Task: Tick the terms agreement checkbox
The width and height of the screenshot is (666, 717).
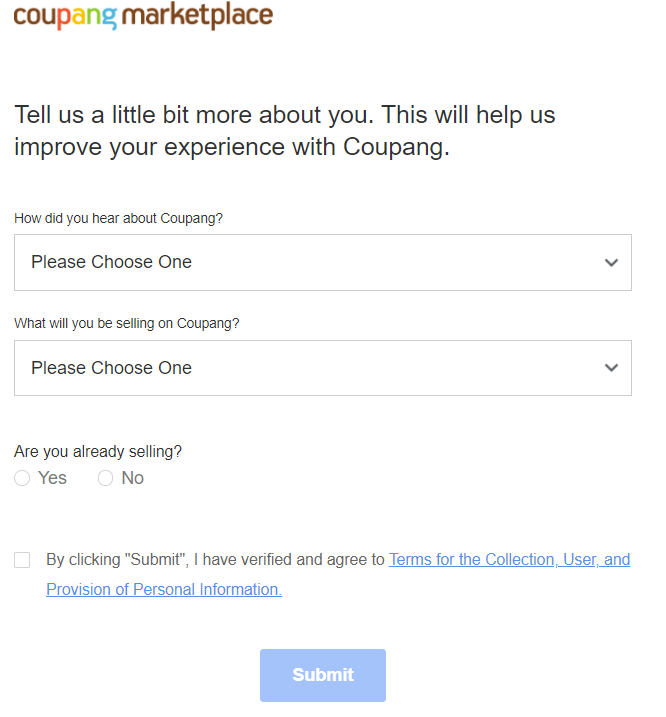Action: [22, 560]
